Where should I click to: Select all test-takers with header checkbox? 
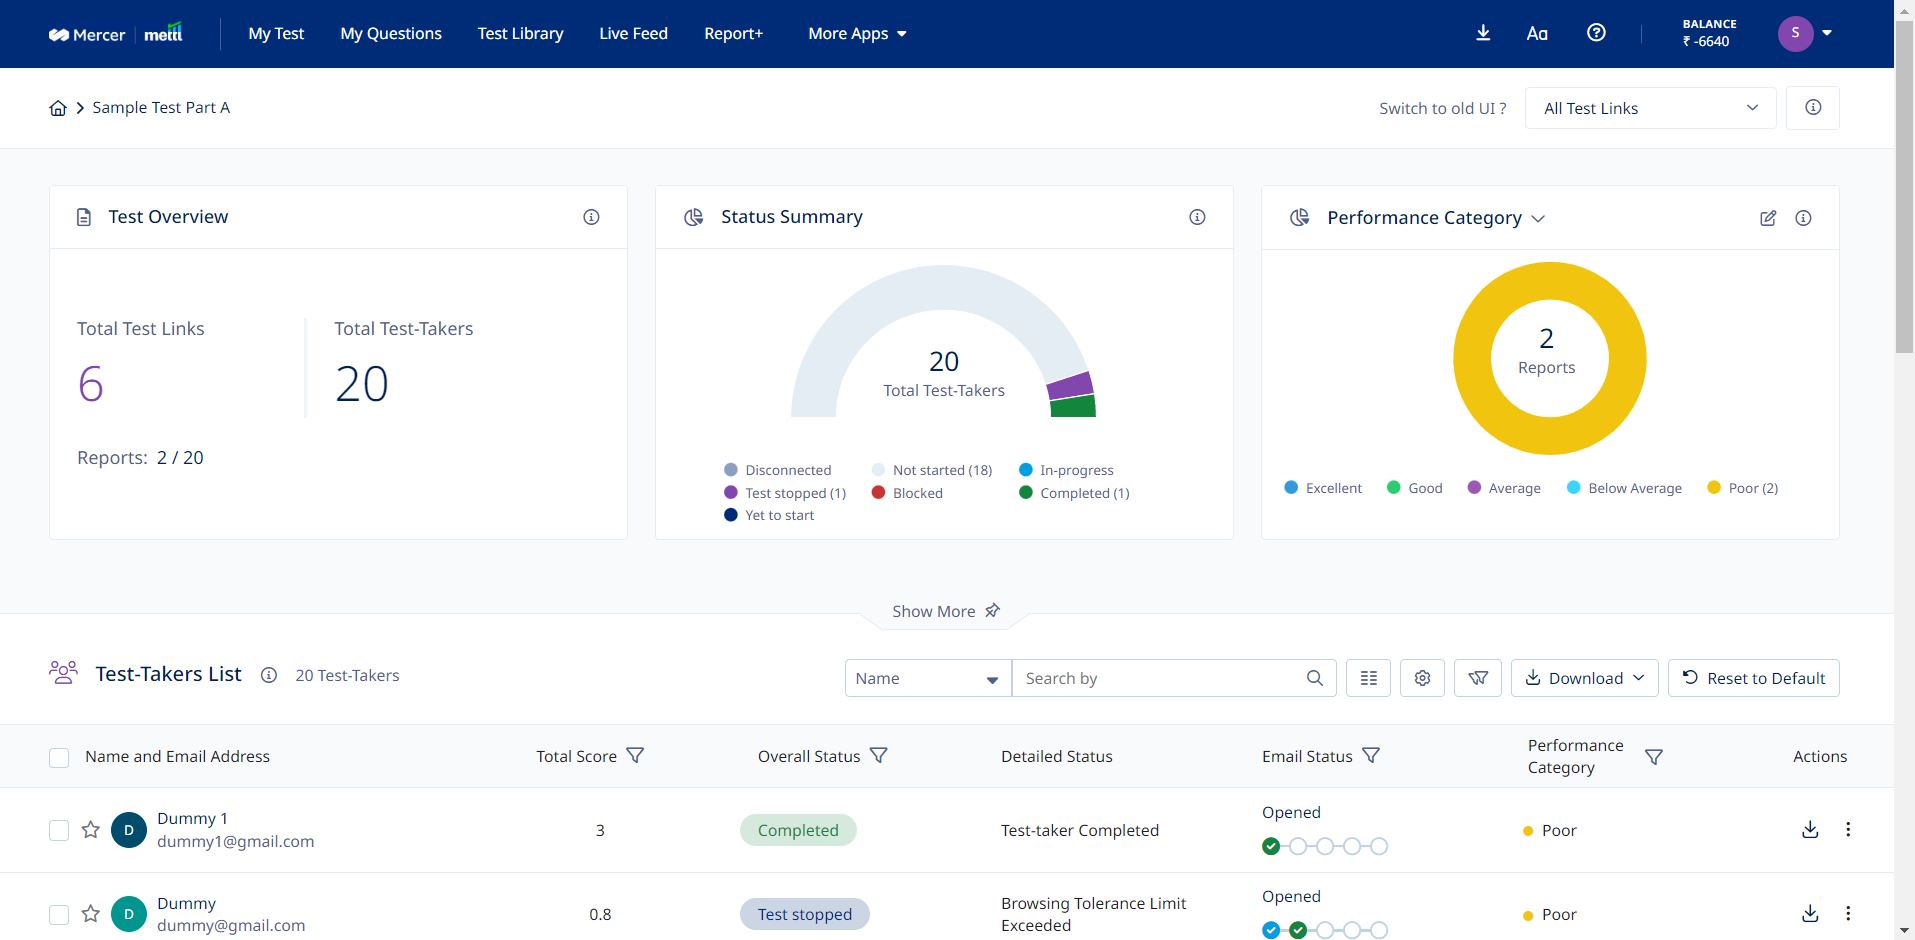pos(59,758)
